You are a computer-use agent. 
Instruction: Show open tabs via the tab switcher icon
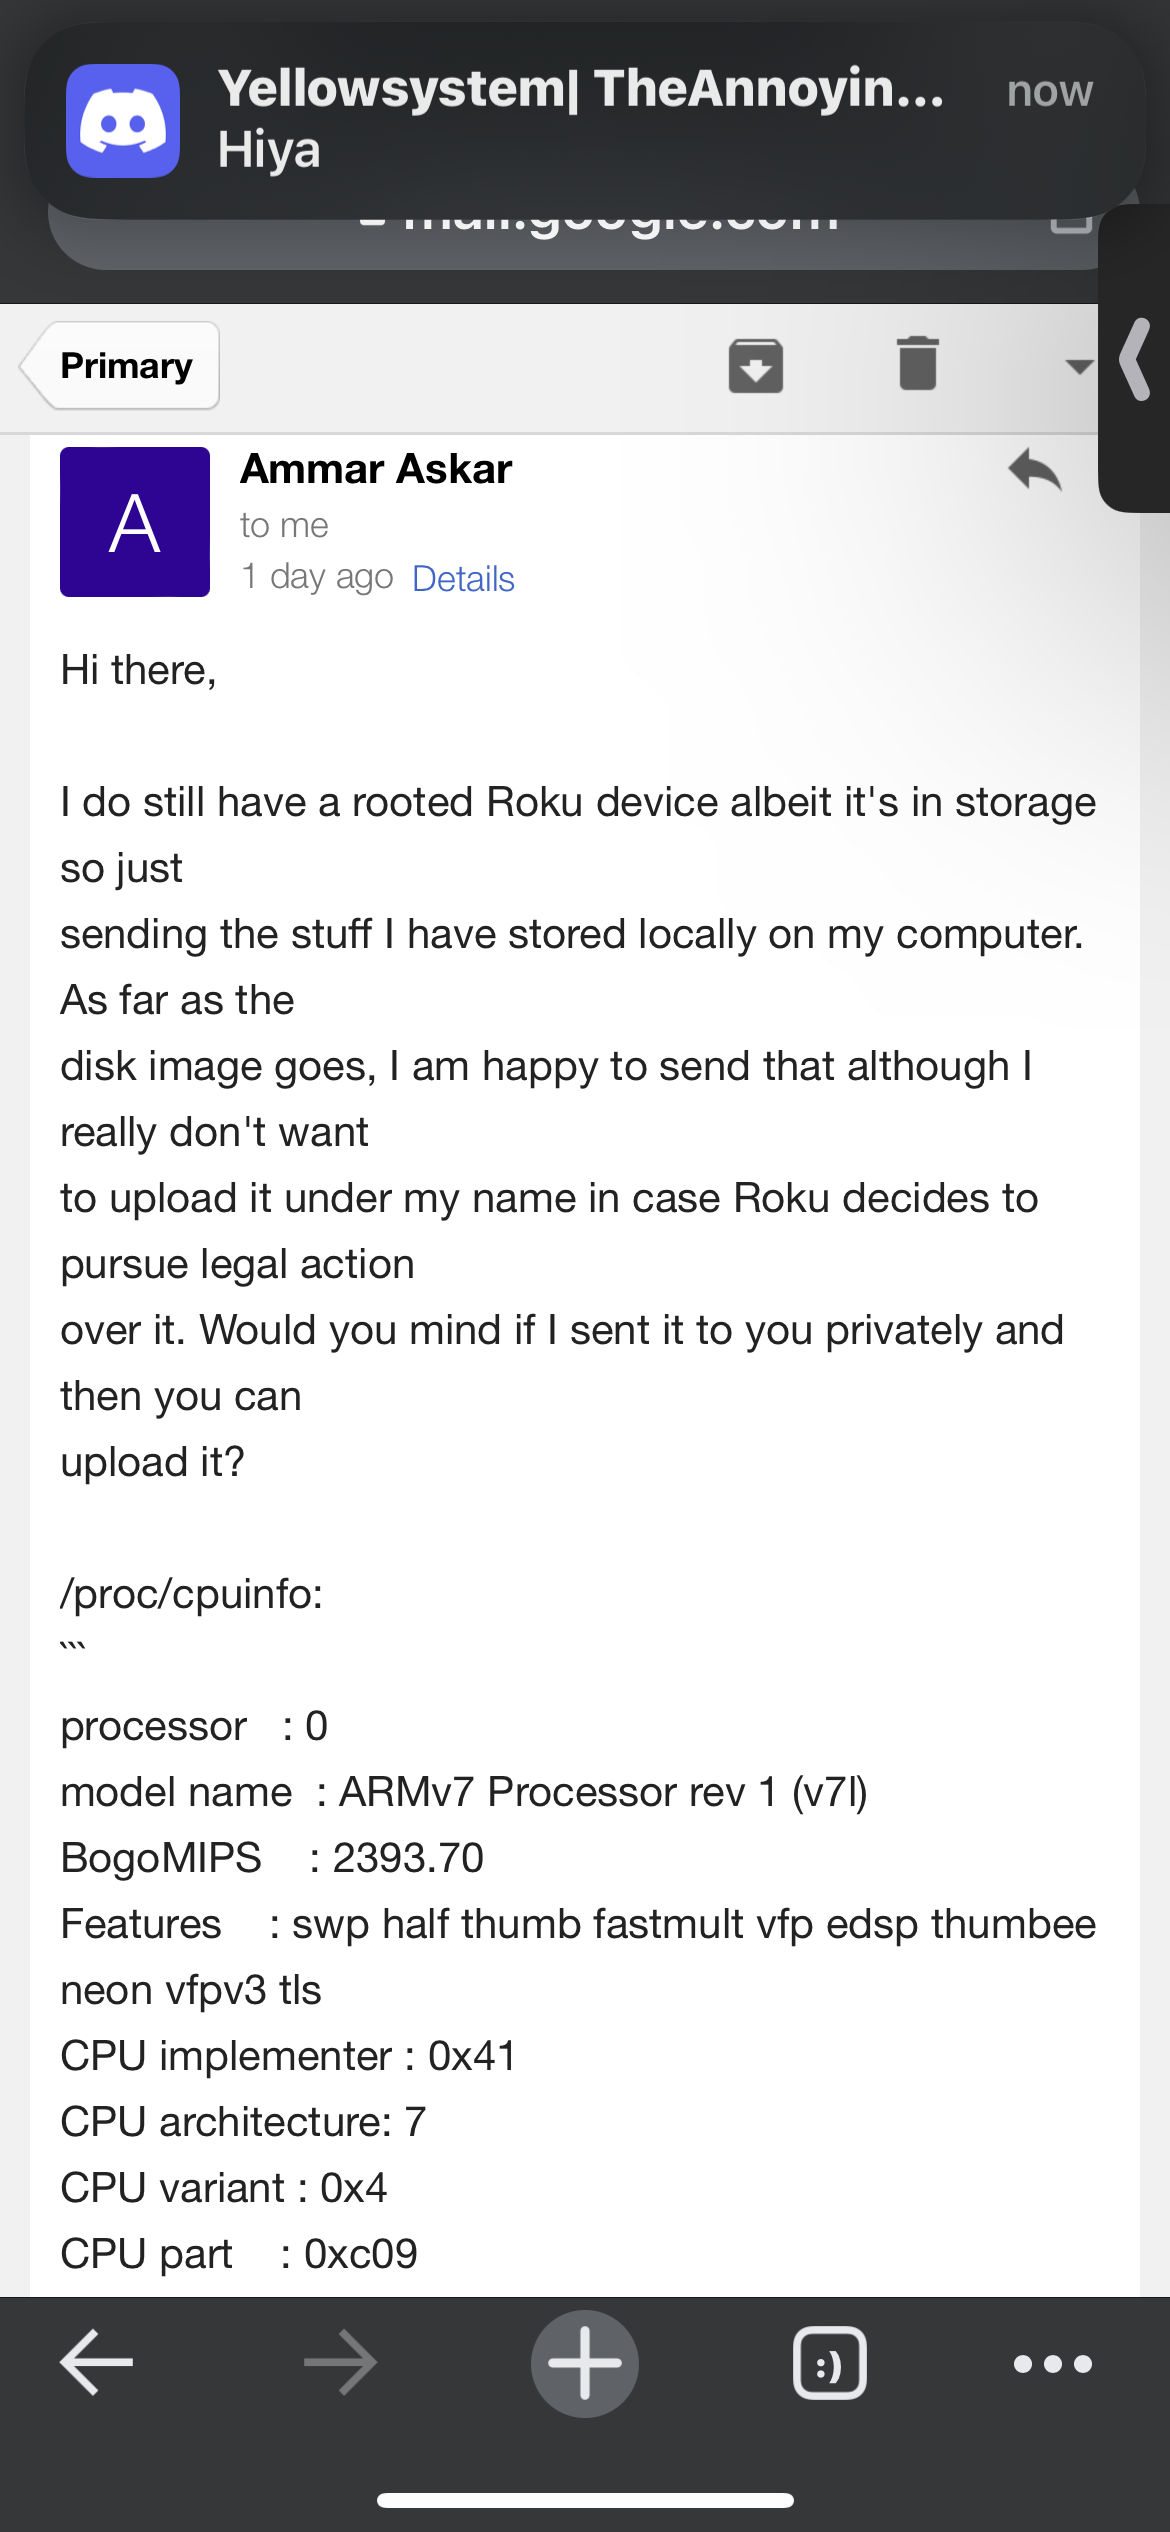pyautogui.click(x=829, y=2363)
